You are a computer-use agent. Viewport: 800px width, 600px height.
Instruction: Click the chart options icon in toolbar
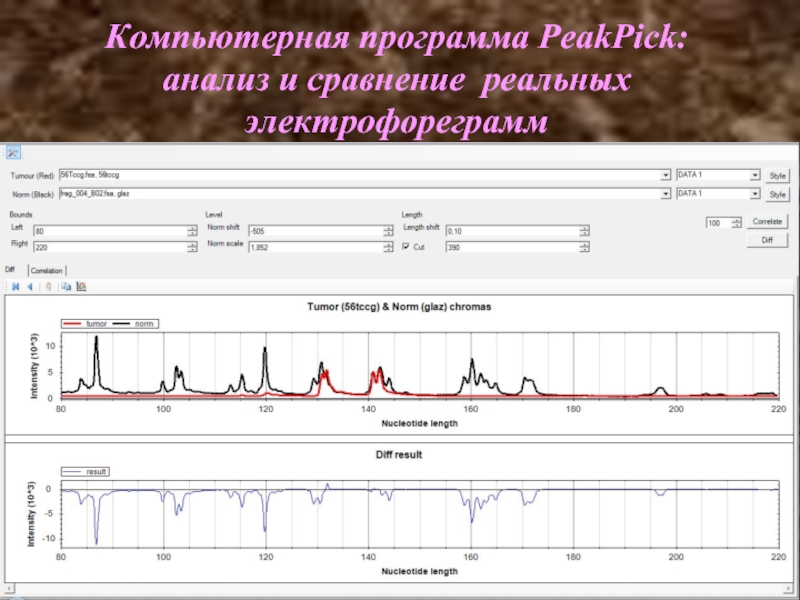pos(81,287)
